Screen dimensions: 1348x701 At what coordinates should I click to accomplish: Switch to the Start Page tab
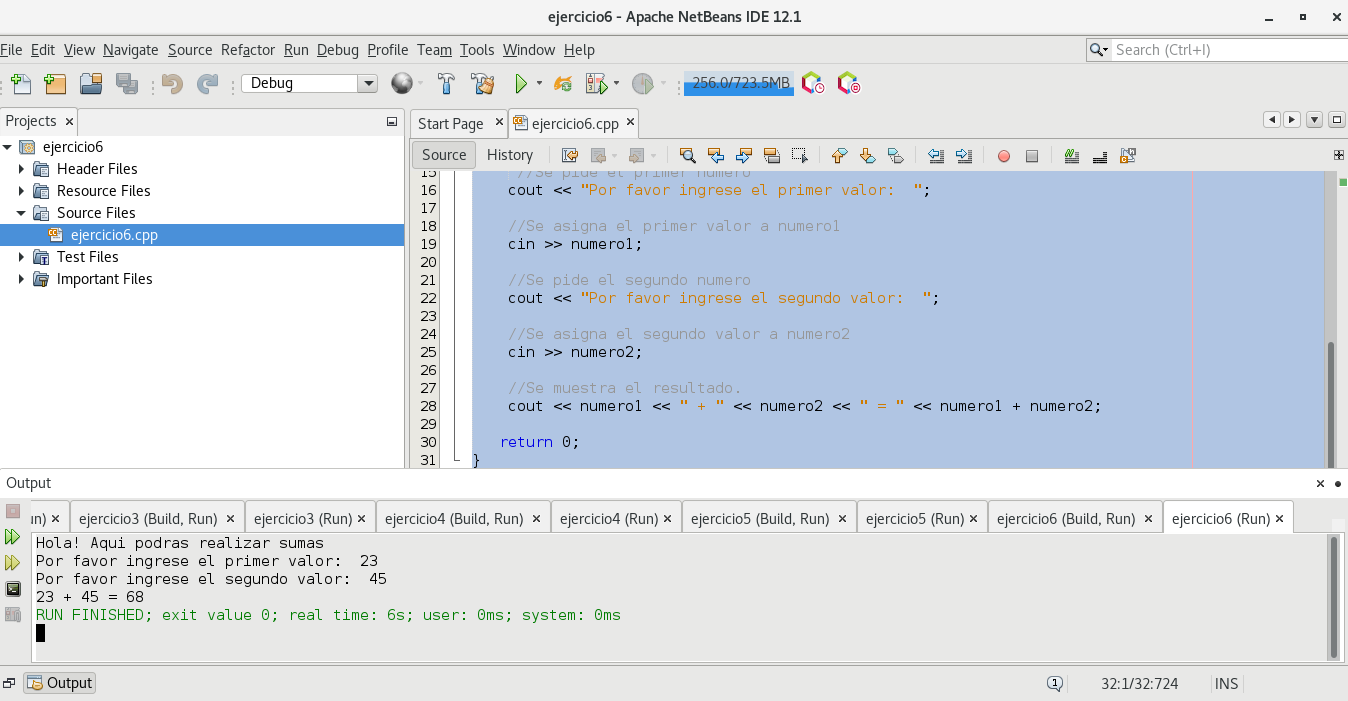(x=450, y=124)
